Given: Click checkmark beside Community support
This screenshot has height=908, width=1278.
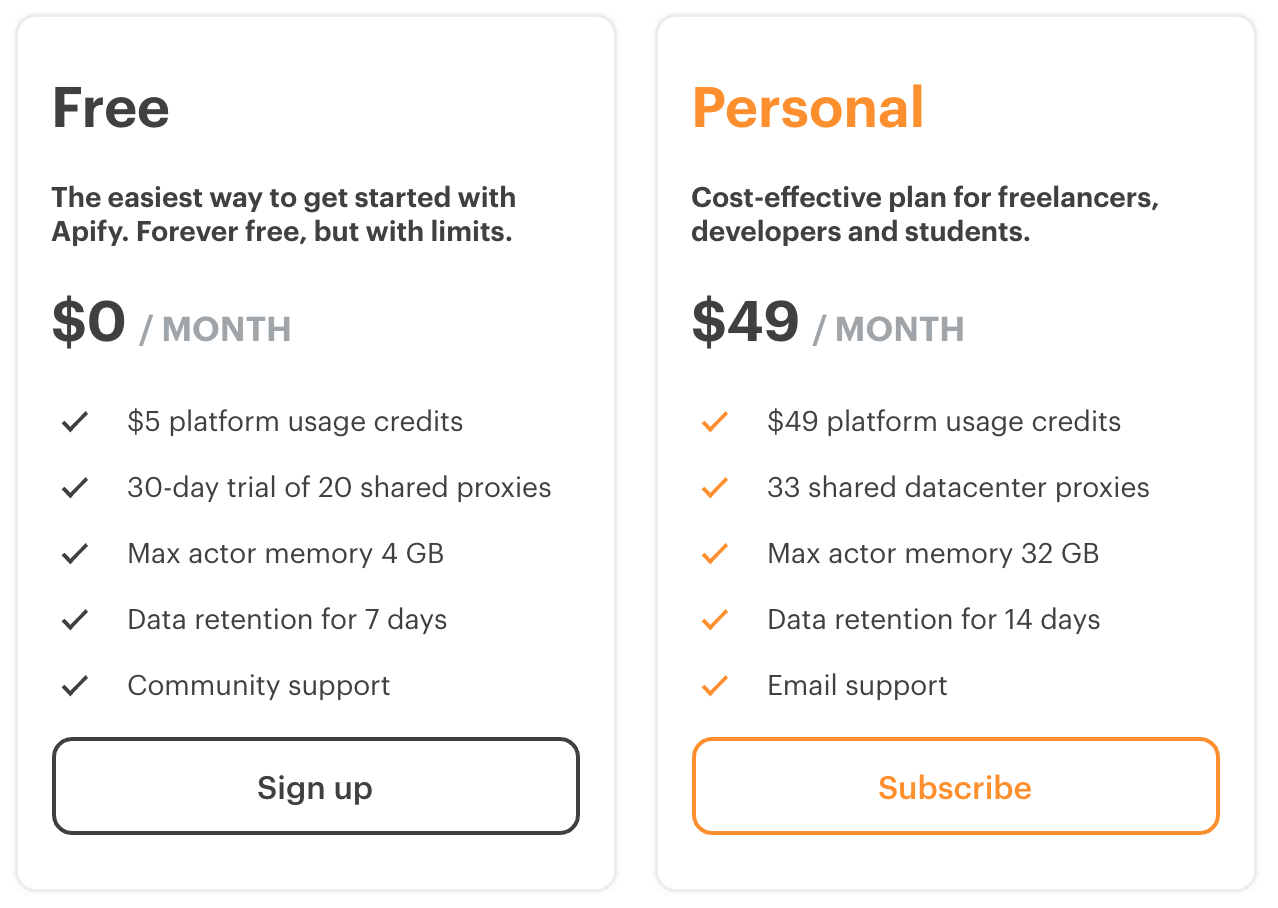Looking at the screenshot, I should click(75, 686).
